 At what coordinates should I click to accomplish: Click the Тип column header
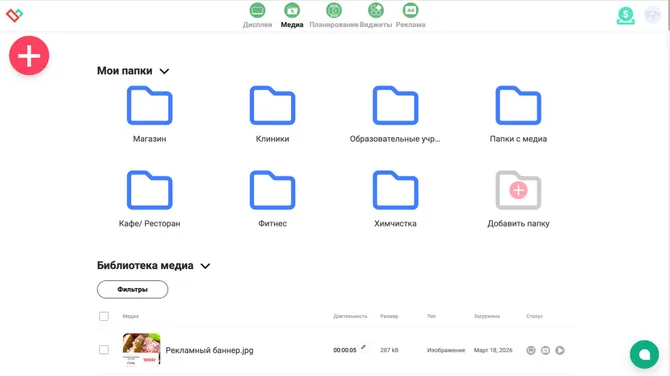pyautogui.click(x=431, y=316)
